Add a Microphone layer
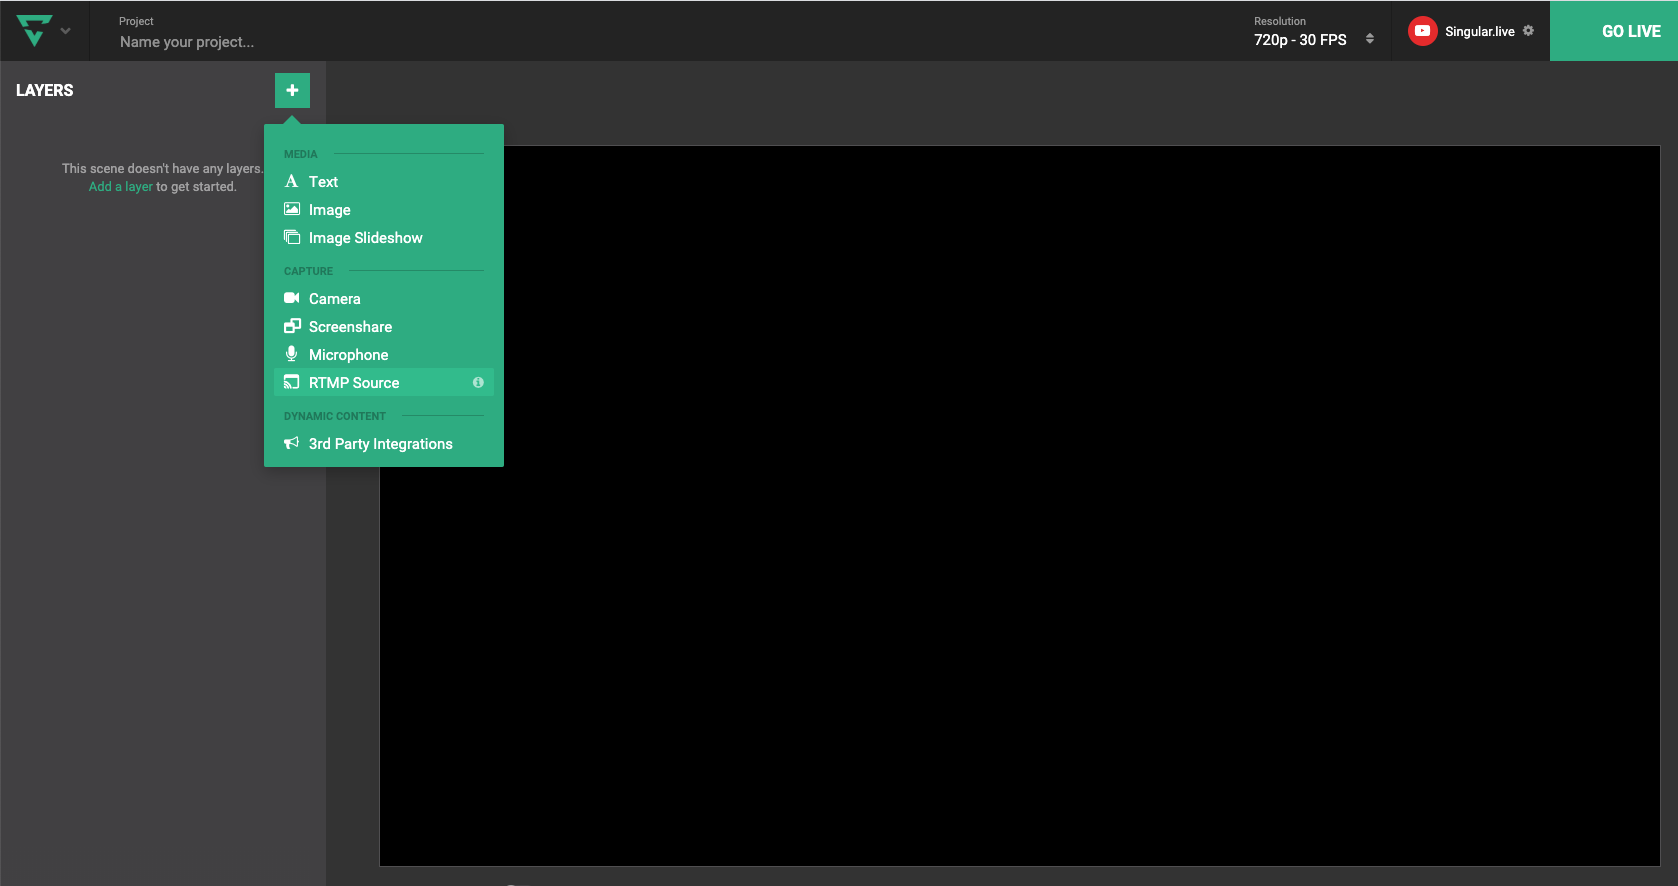 [384, 355]
